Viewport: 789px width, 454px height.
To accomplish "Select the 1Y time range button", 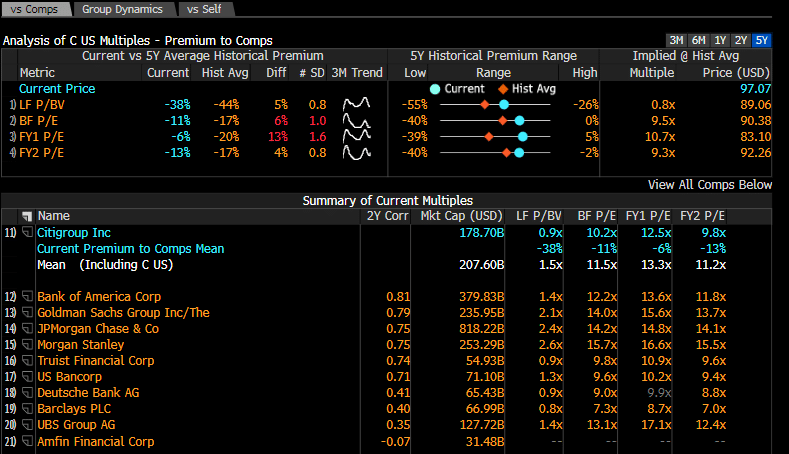I will (719, 40).
